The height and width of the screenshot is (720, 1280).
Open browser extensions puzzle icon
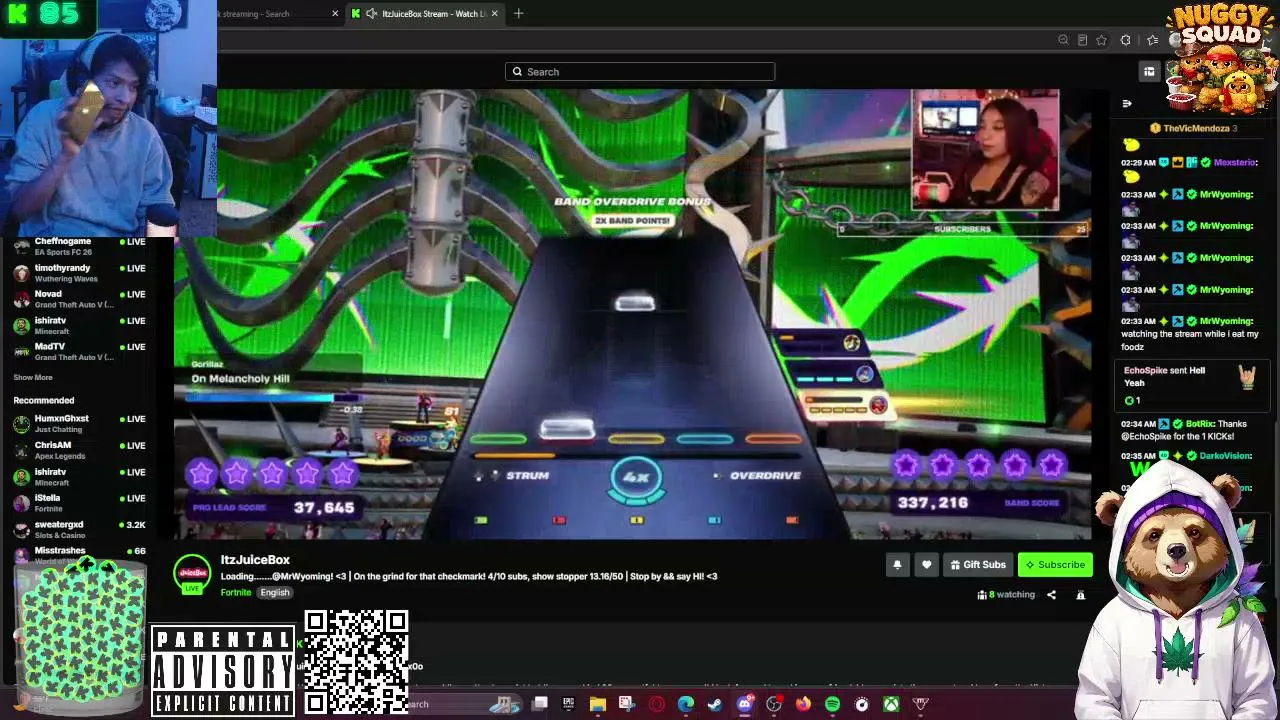[x=1126, y=40]
